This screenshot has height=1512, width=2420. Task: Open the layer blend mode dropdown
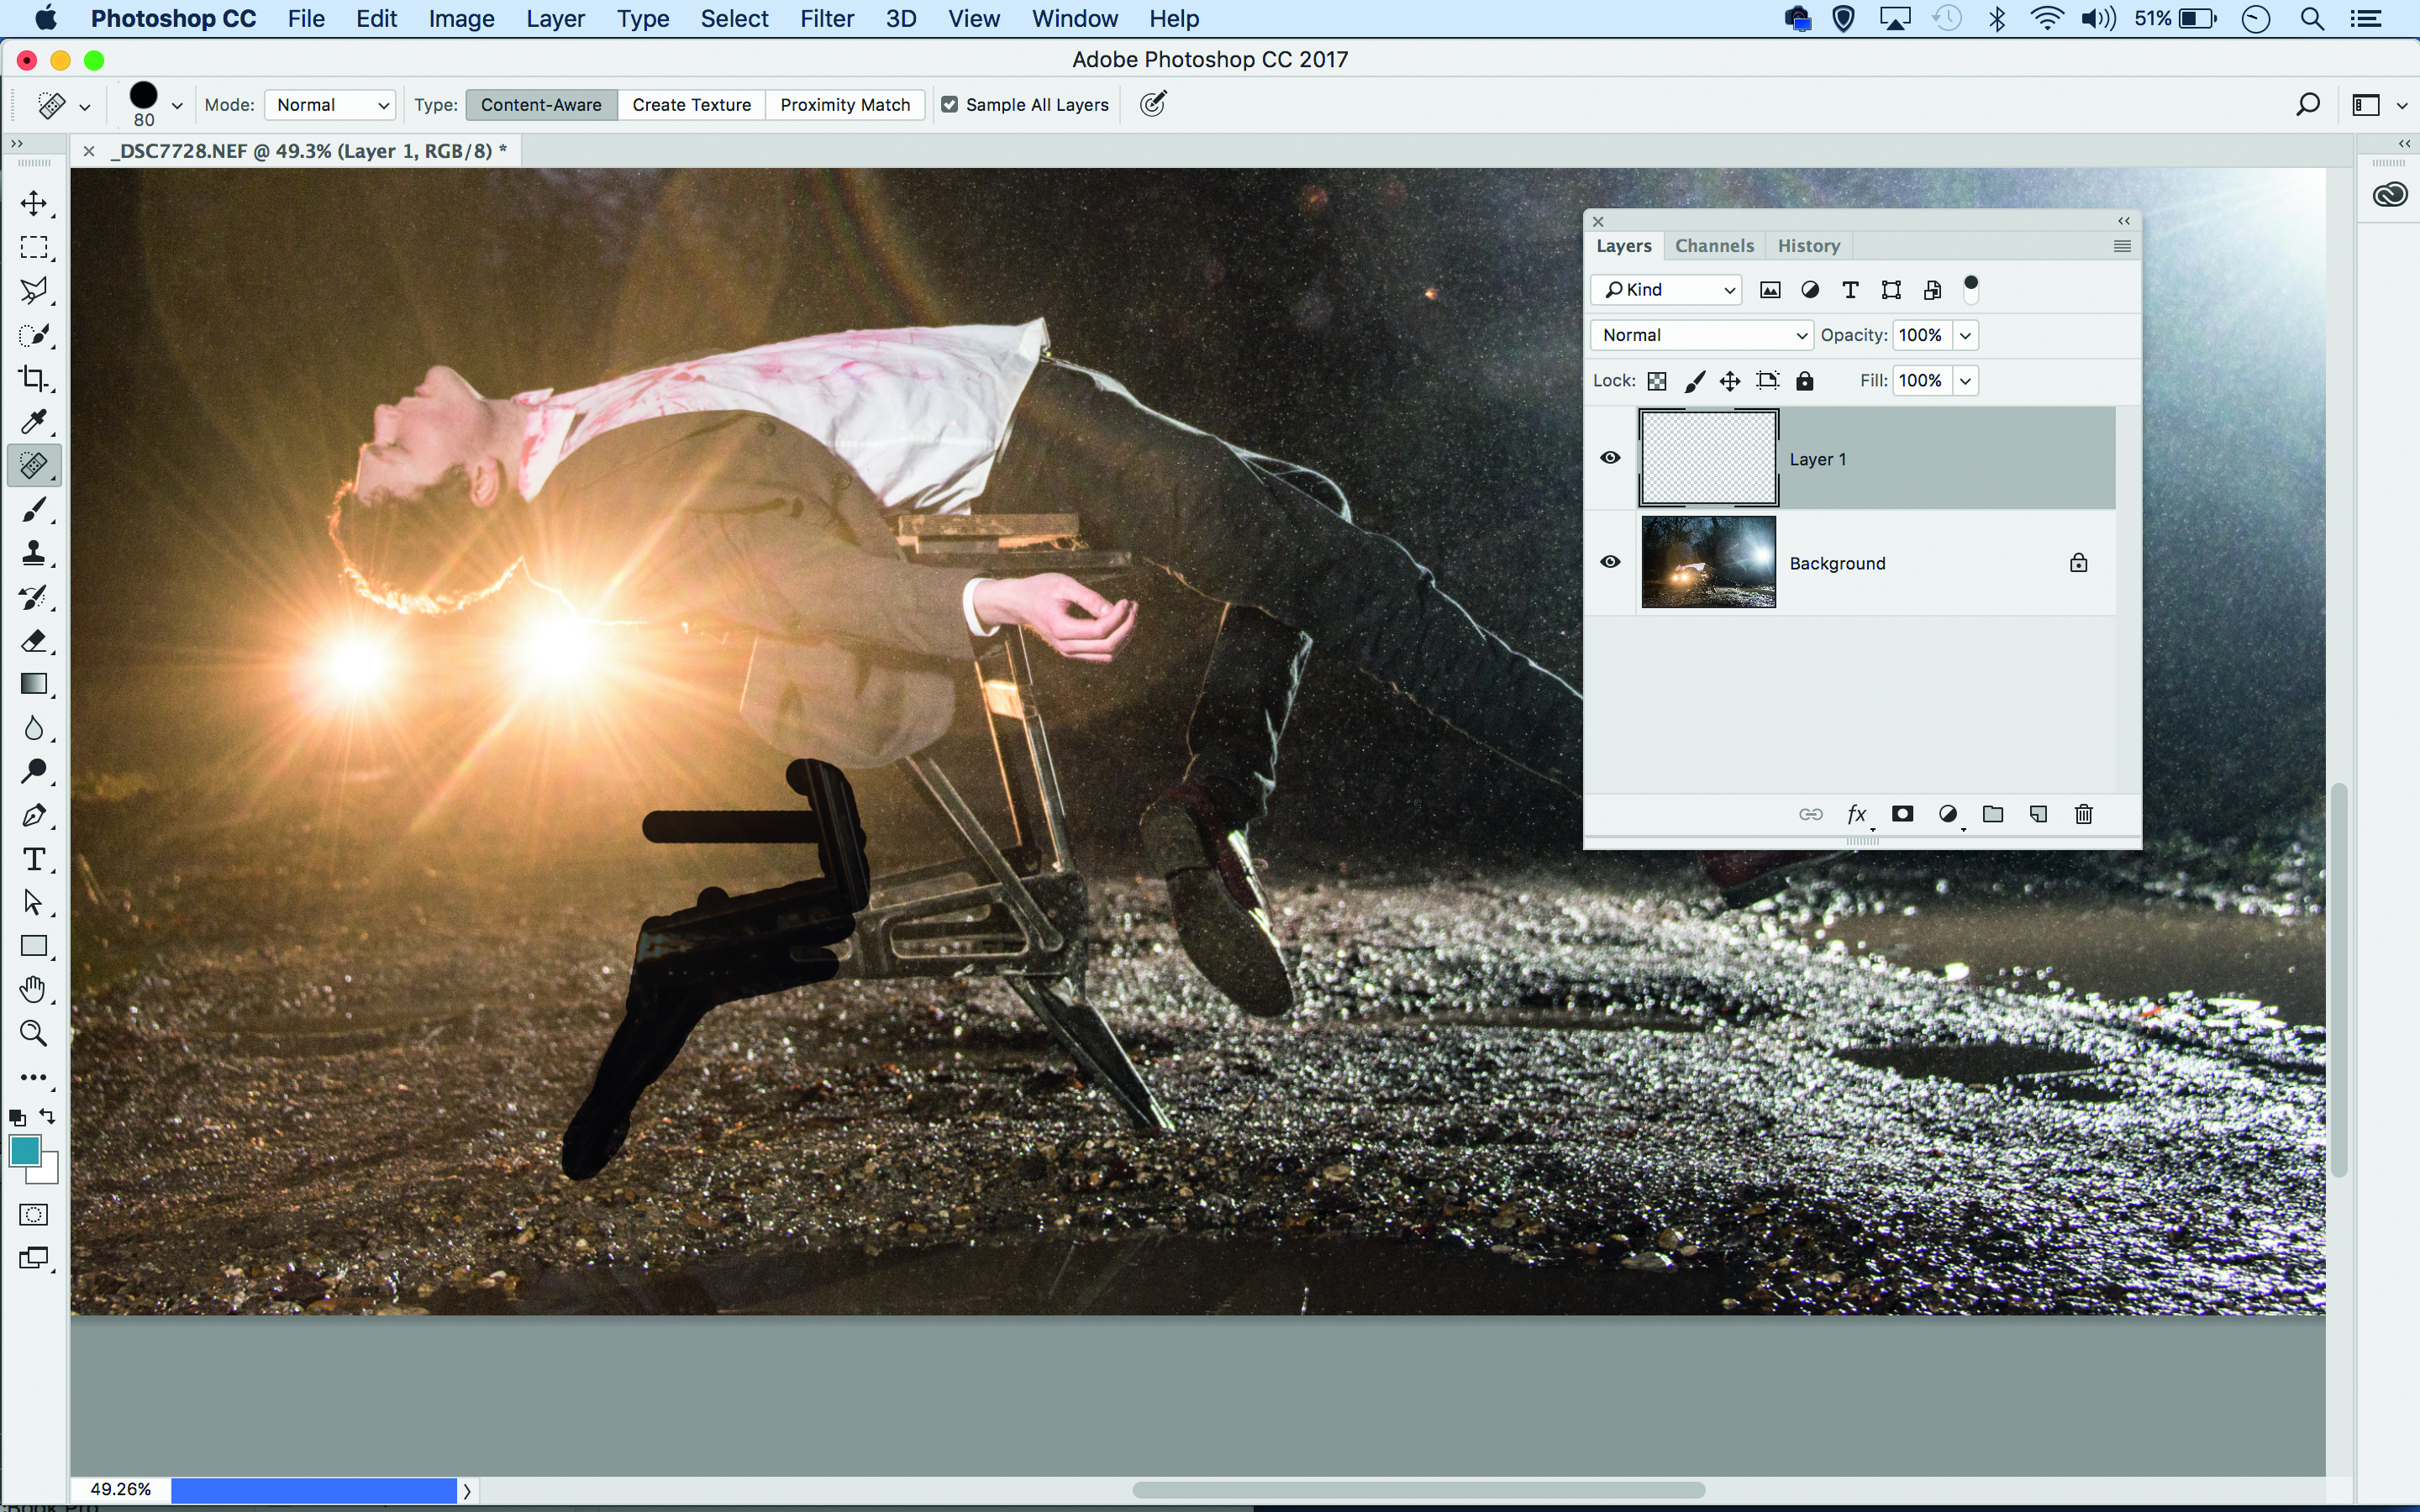[1701, 335]
